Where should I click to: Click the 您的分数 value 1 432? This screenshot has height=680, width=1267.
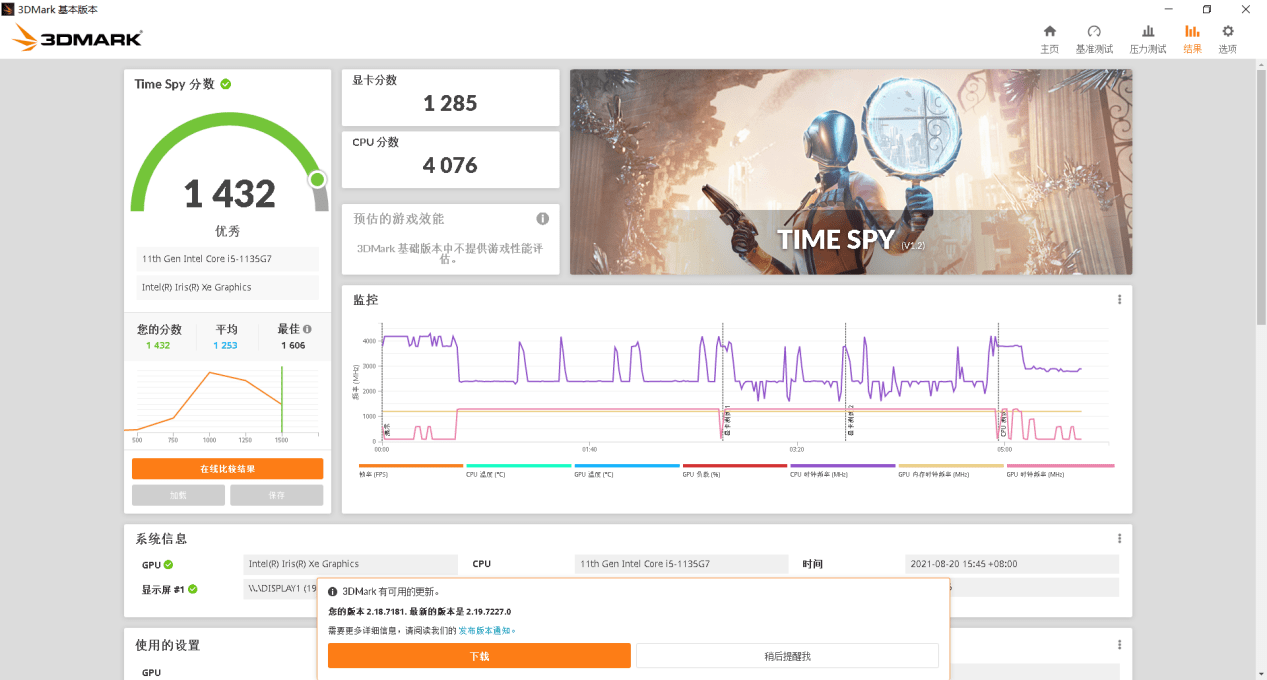coord(158,345)
